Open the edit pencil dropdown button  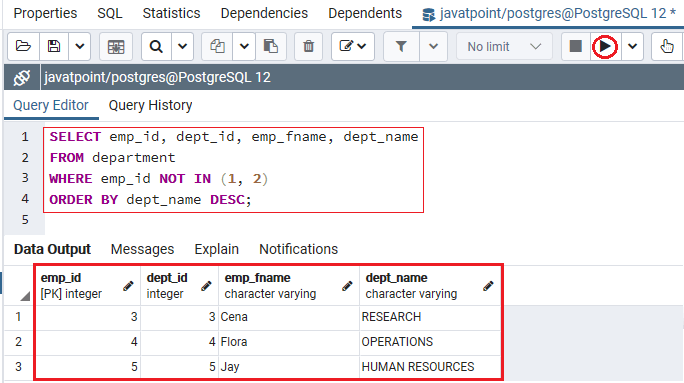353,46
